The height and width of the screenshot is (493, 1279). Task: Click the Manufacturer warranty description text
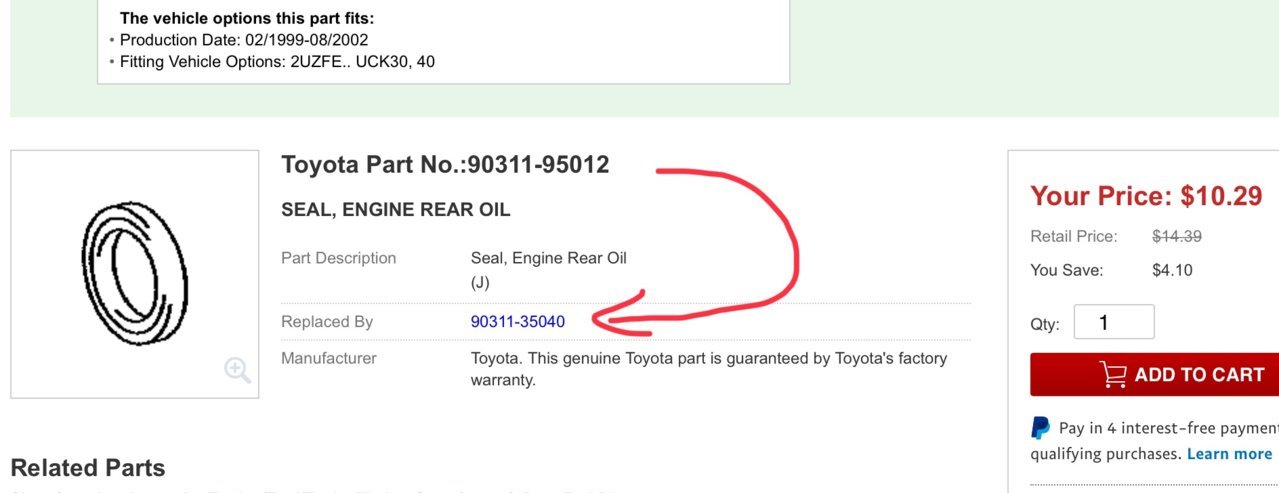pos(709,369)
